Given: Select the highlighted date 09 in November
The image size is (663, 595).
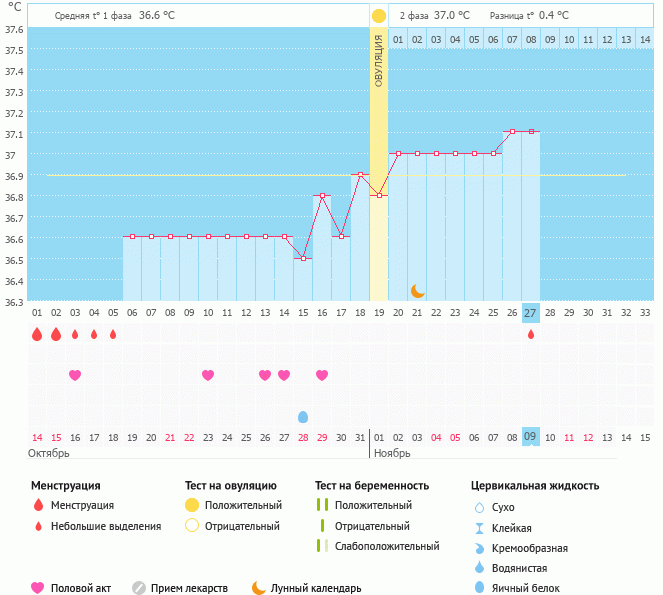Looking at the screenshot, I should (x=531, y=437).
